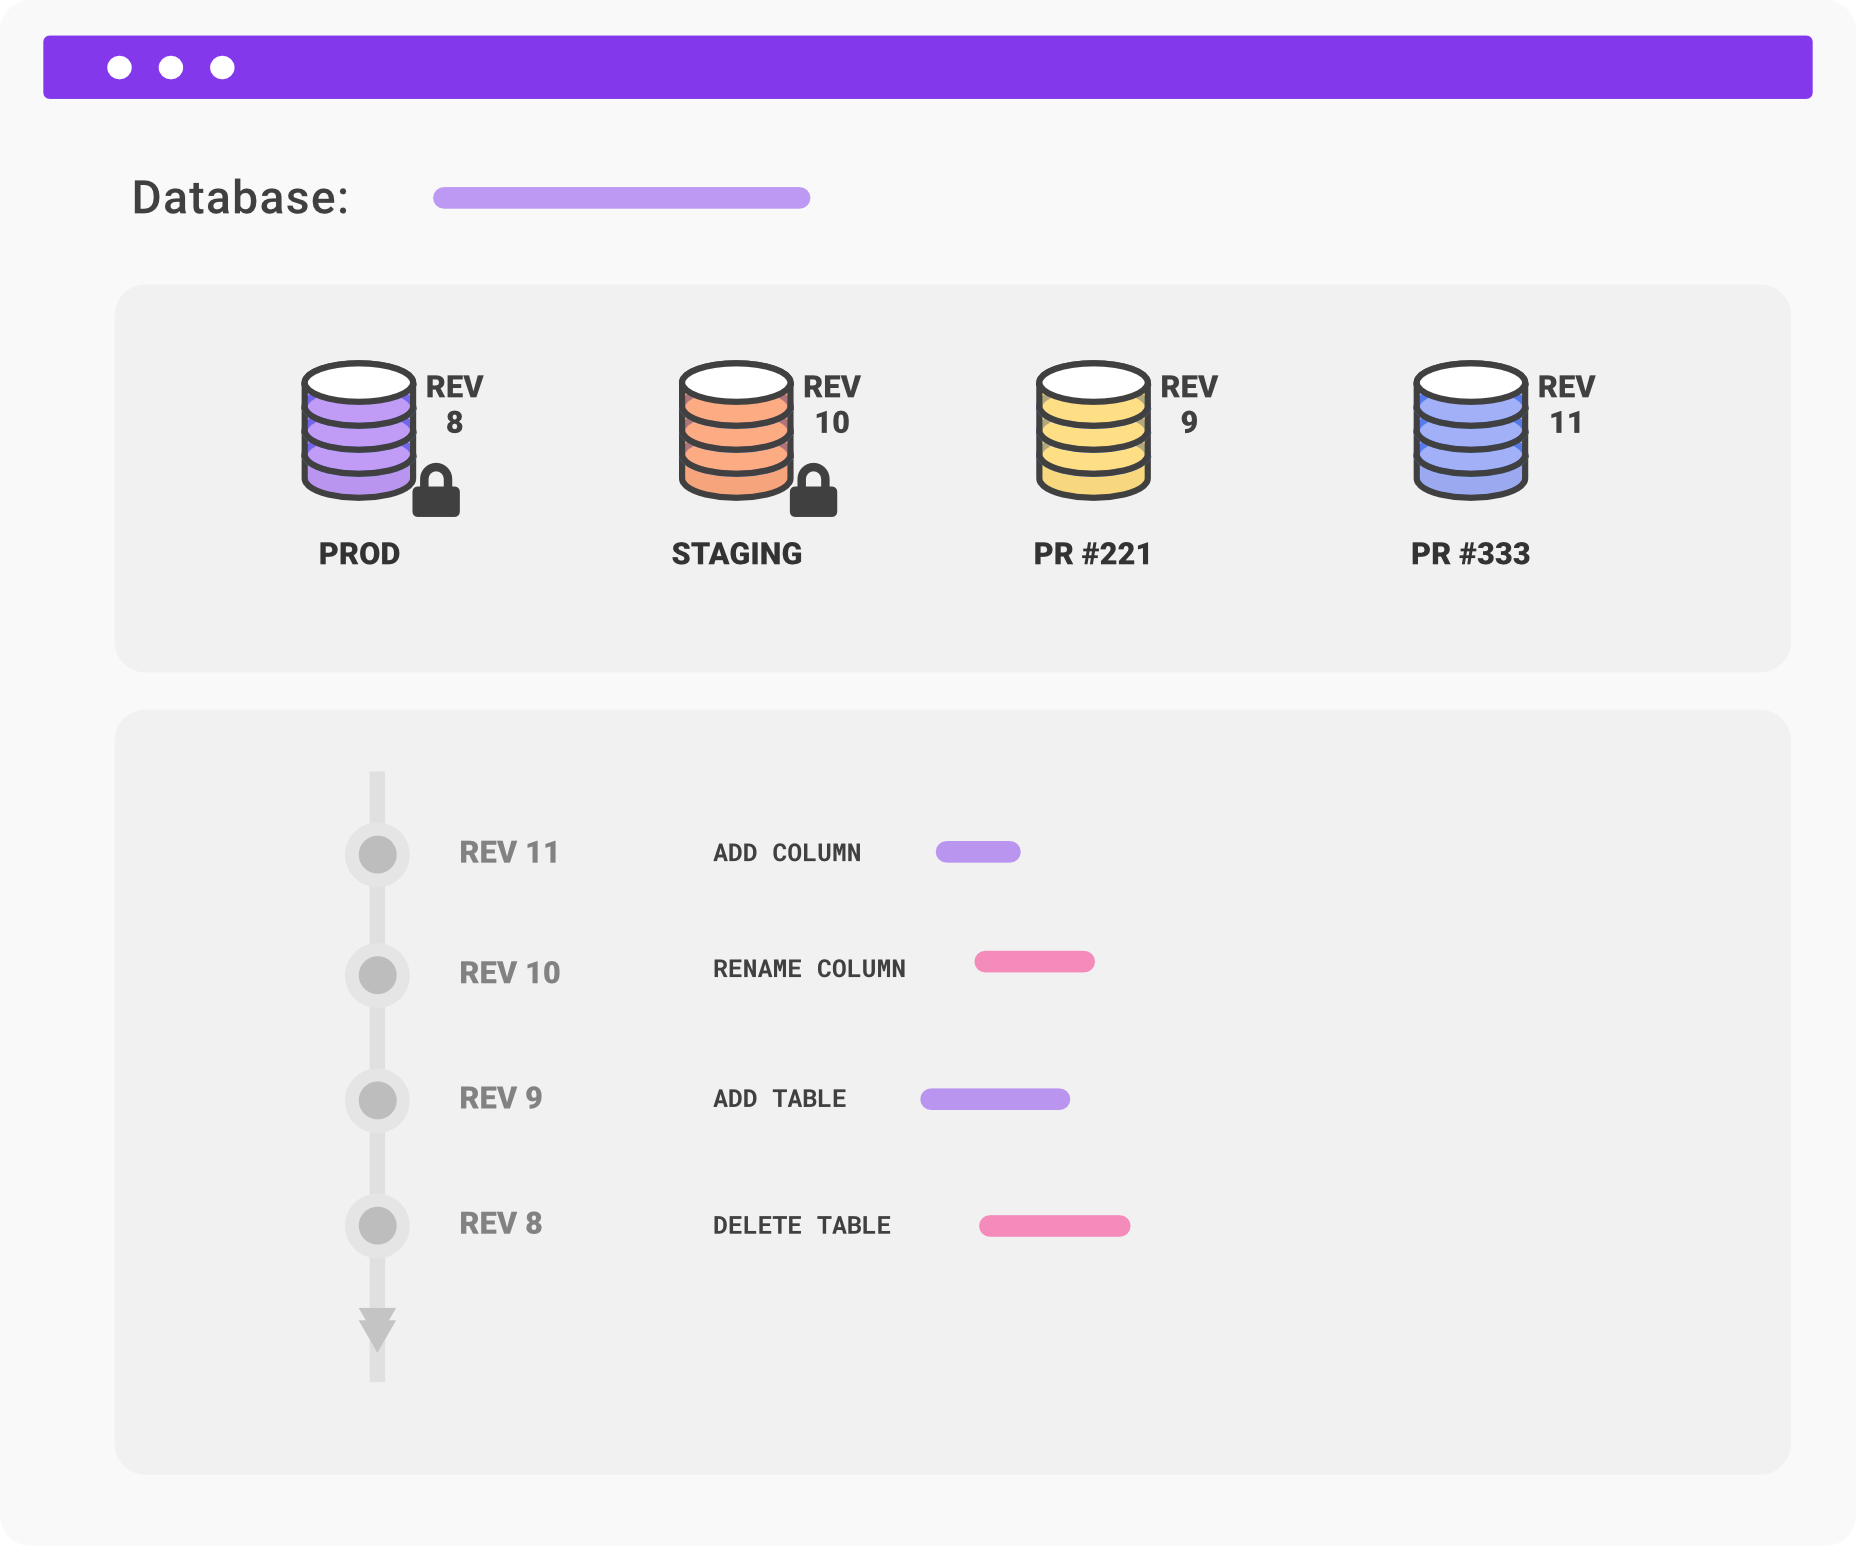Screen dimensions: 1856x1546
Task: Click the REV 9 timeline marker circle
Action: [x=377, y=1100]
